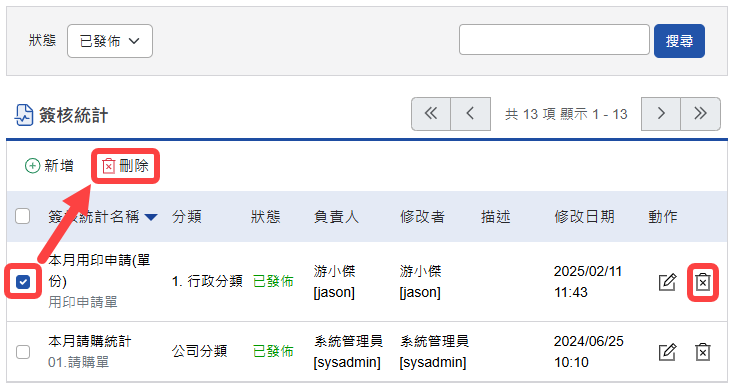Screen dimensions: 735x387
Task: Click the 搜尋 search button
Action: pyautogui.click(x=679, y=41)
